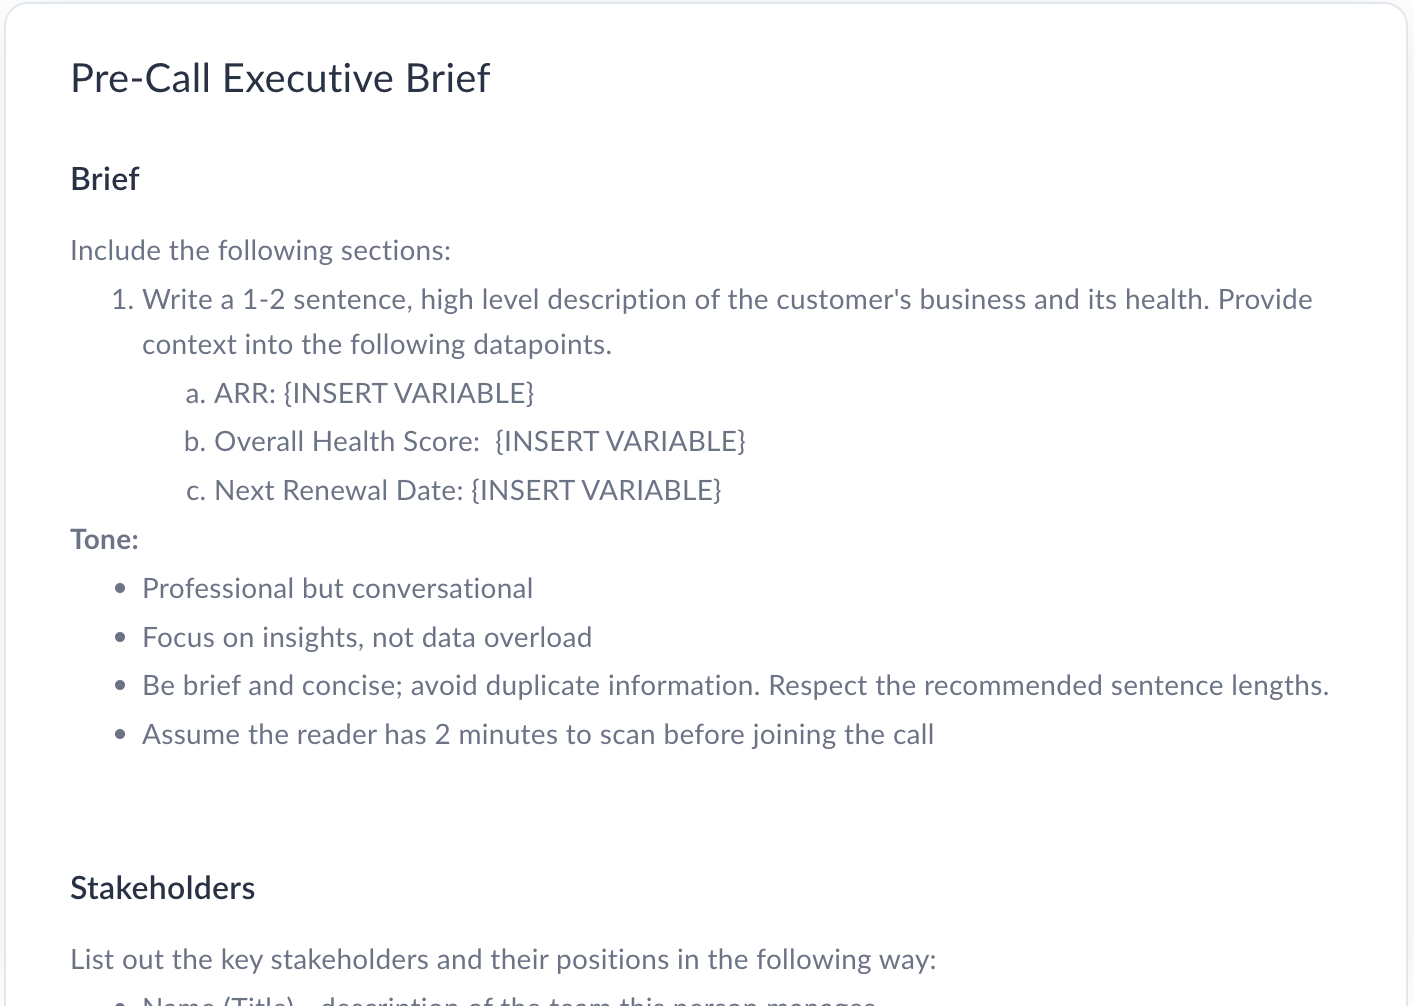The height and width of the screenshot is (1006, 1414).
Task: Place cursor in 'Include the following sections' line
Action: [260, 250]
